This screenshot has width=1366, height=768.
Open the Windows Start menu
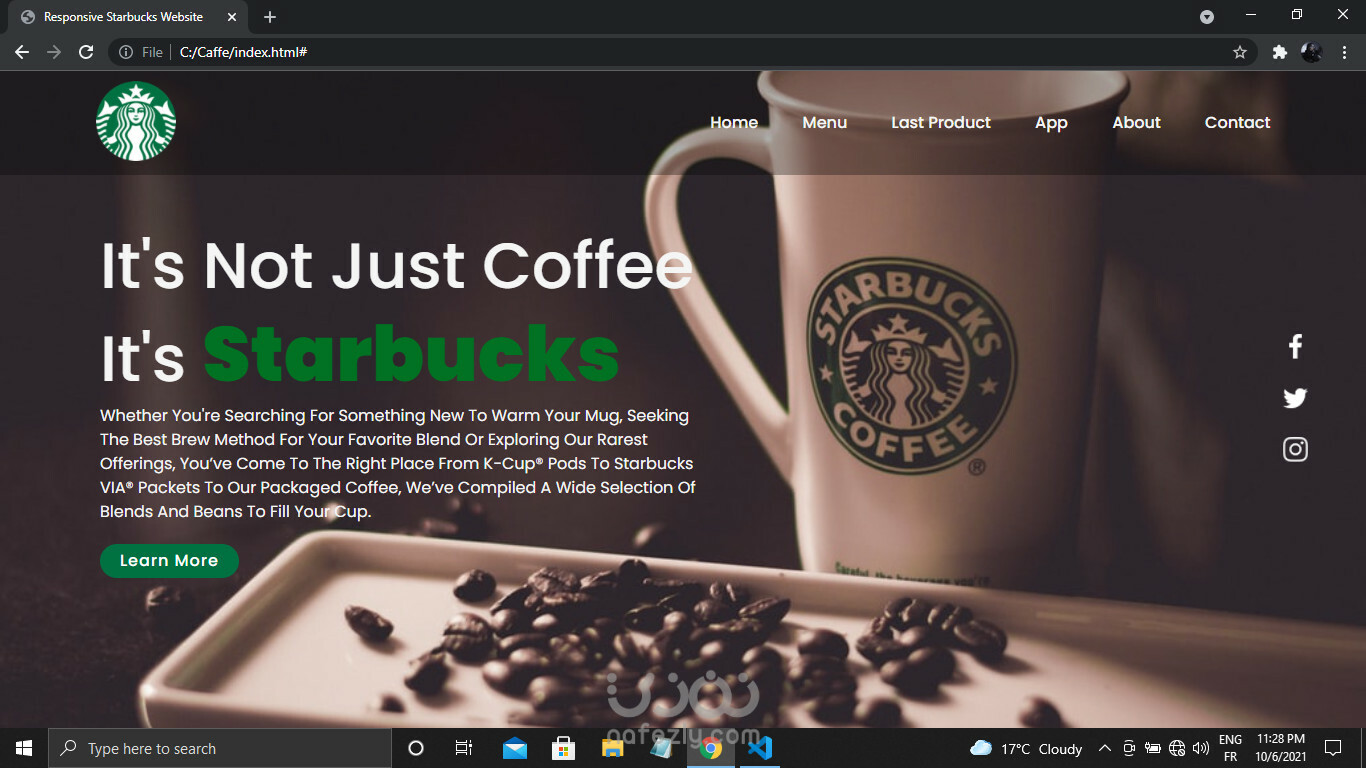click(x=24, y=748)
